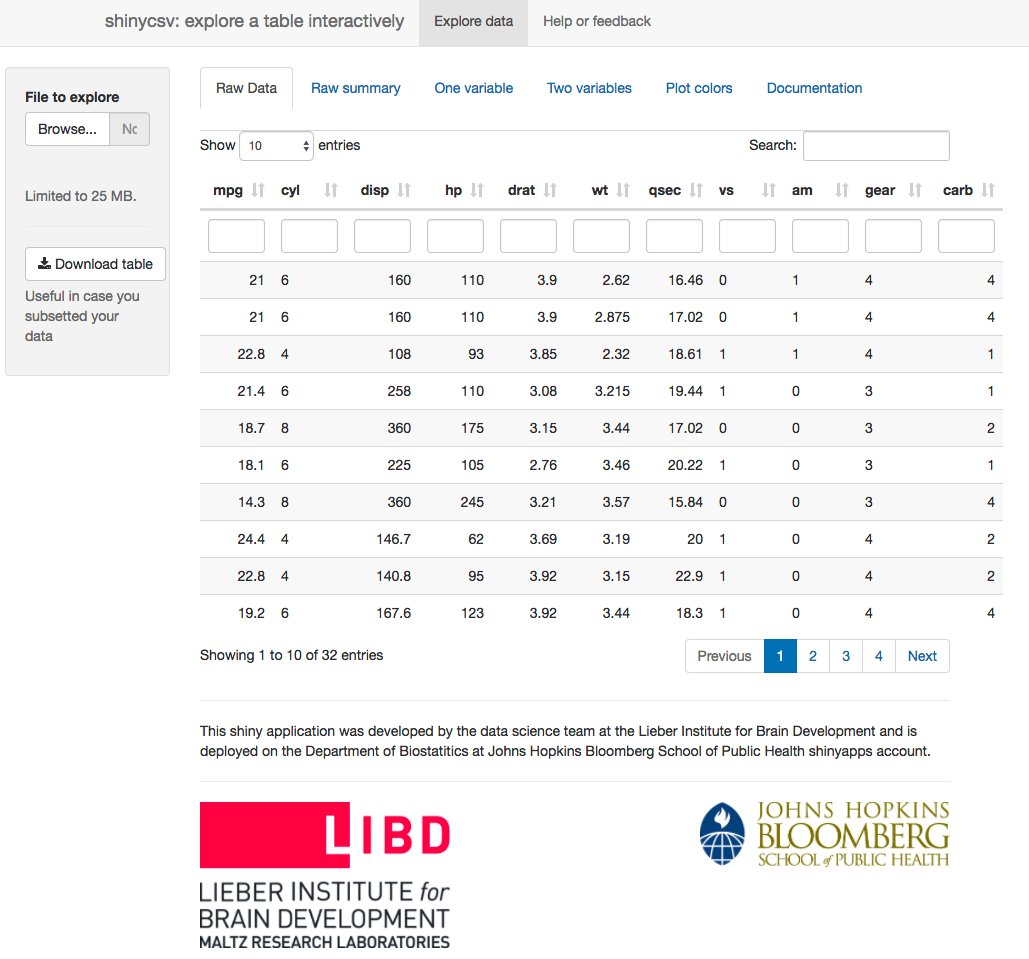1029x959 pixels.
Task: Click the mpg column filter box
Action: point(236,236)
